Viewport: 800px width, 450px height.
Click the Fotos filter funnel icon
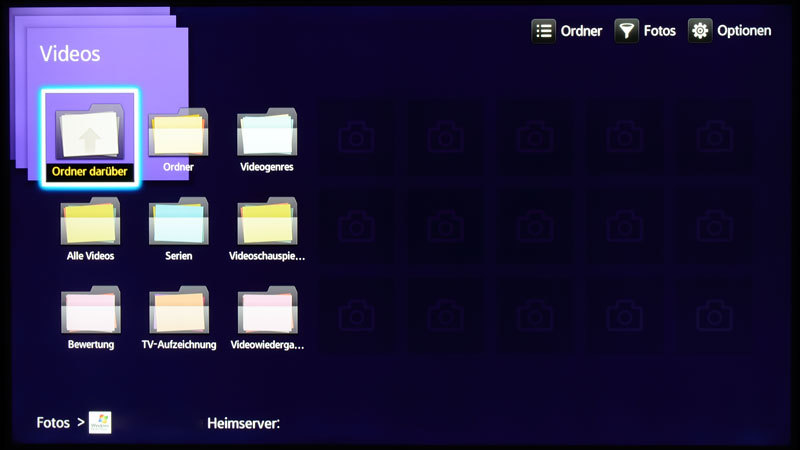[x=627, y=31]
